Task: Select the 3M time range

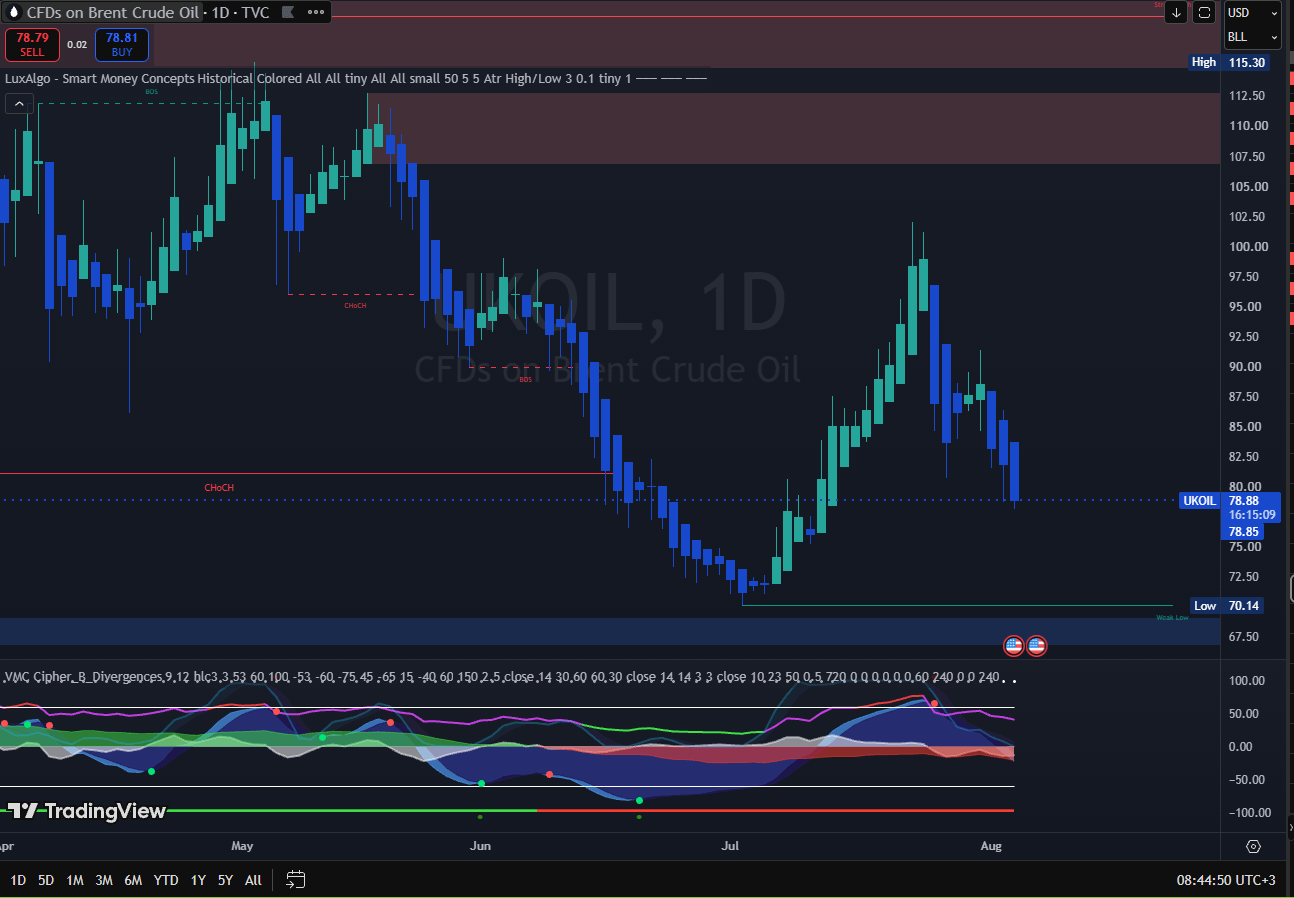Action: click(104, 880)
